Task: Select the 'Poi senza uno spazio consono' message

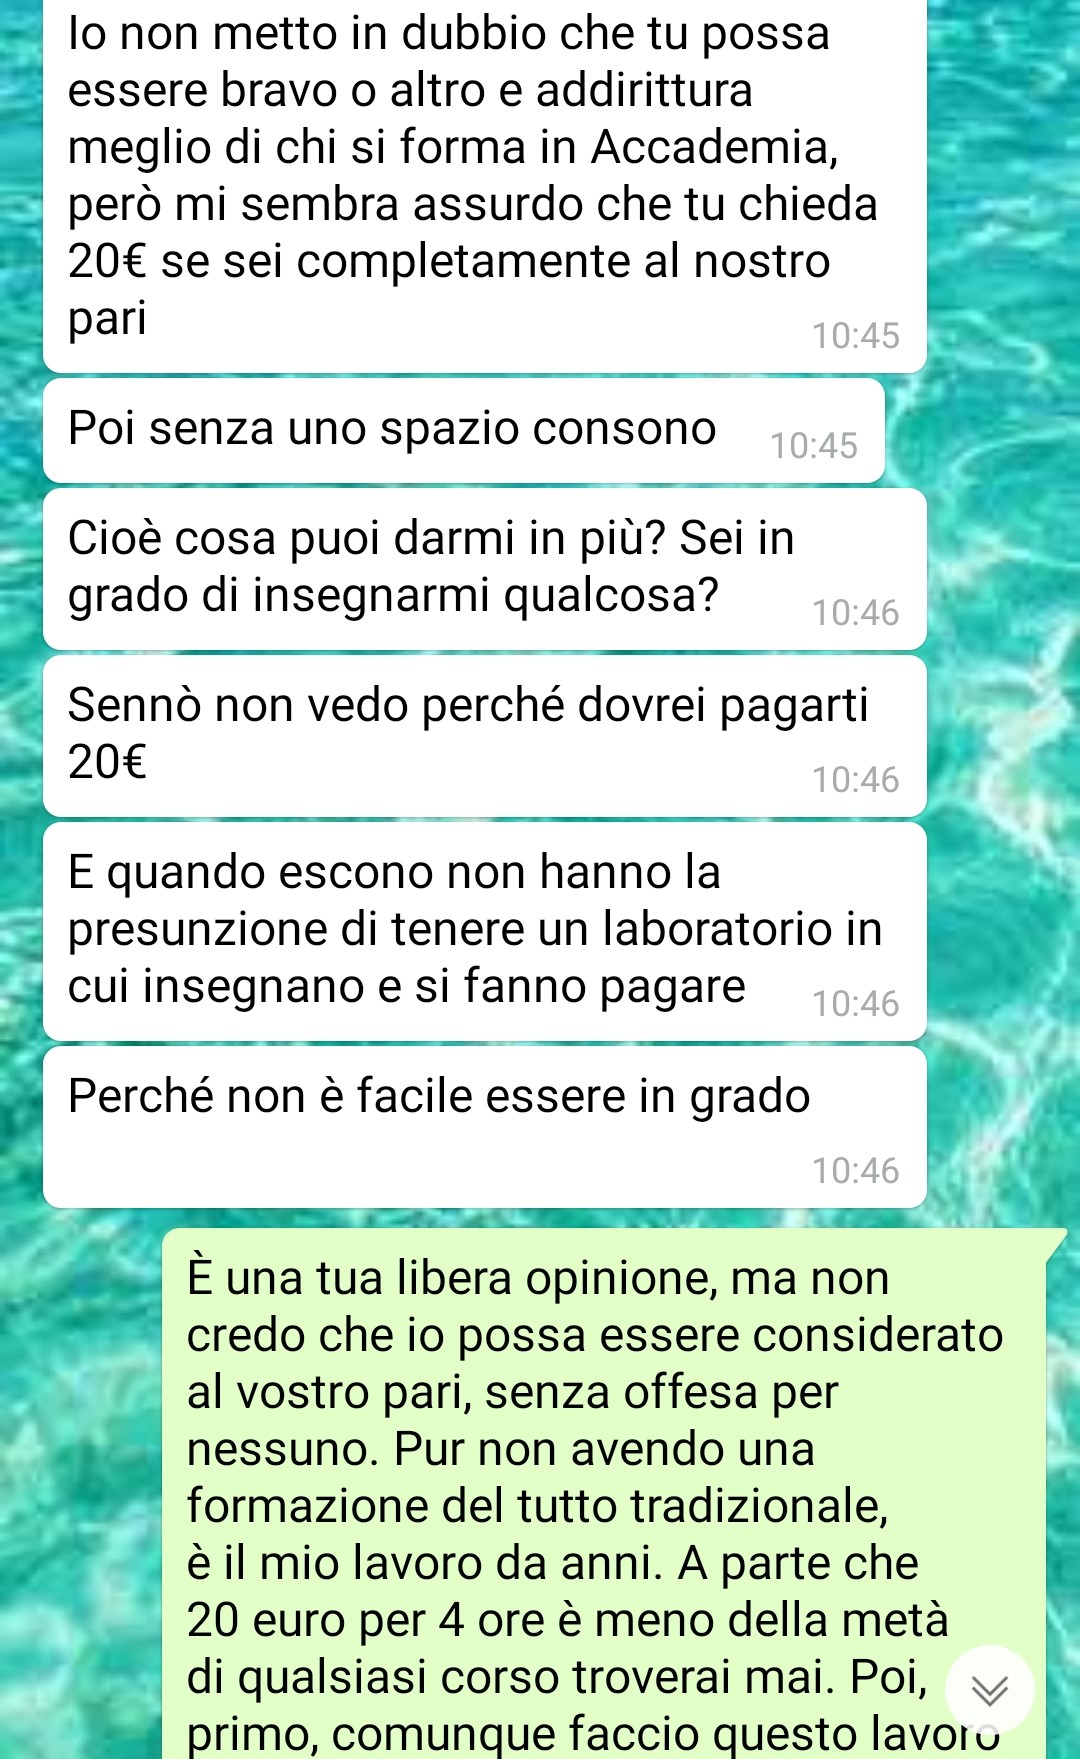Action: (x=464, y=431)
